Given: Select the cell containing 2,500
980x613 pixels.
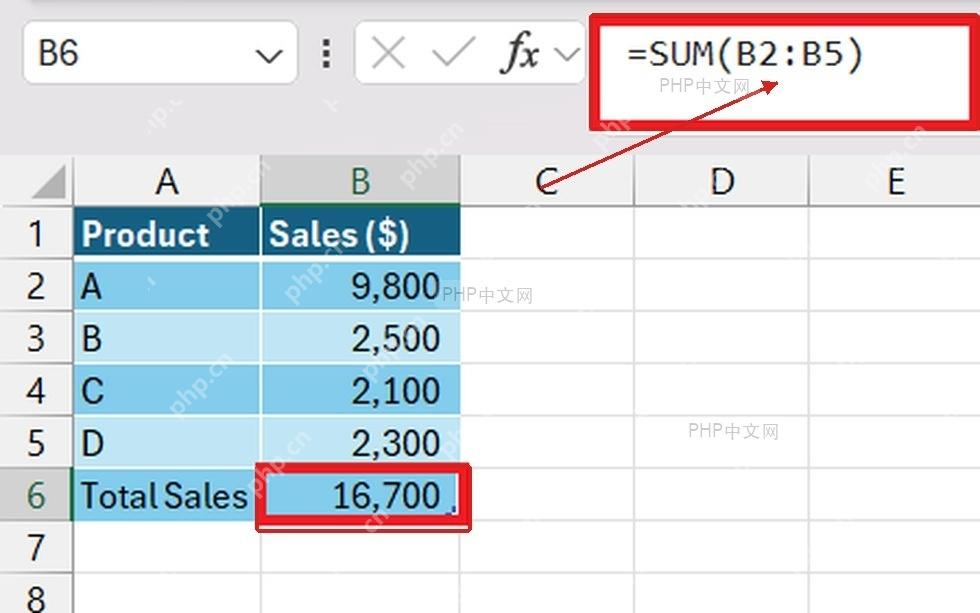Looking at the screenshot, I should 361,338.
